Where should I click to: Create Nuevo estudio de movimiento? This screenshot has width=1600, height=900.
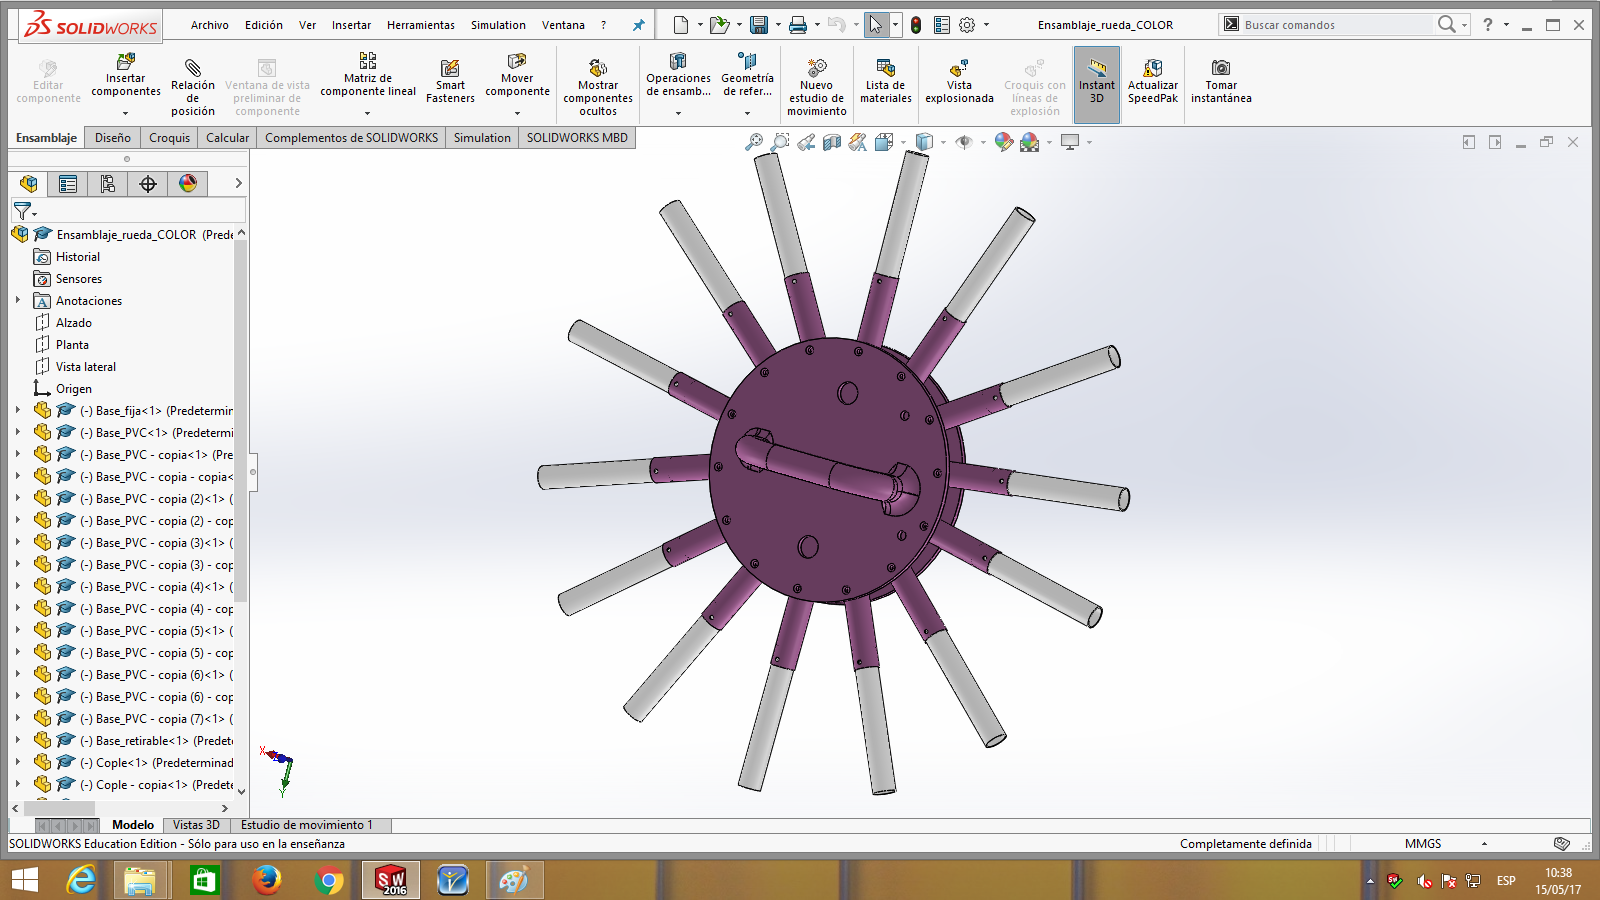click(x=817, y=86)
